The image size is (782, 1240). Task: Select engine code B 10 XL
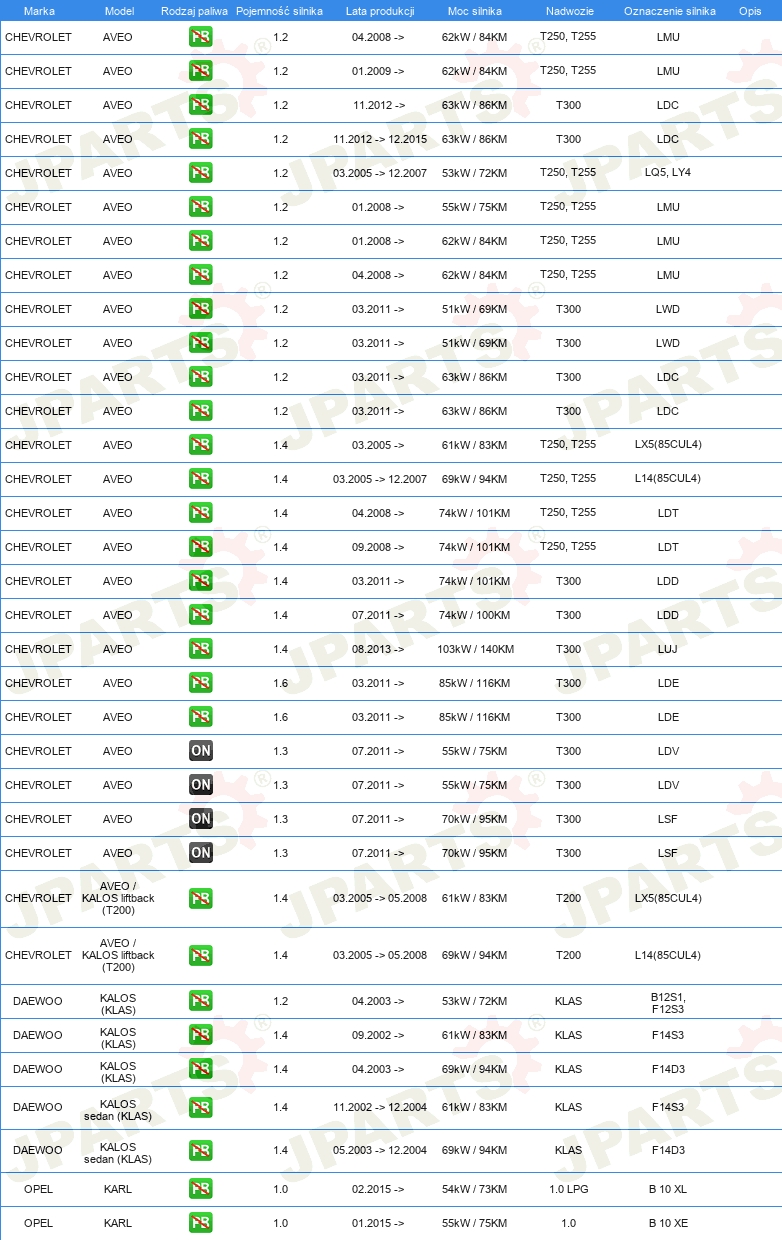click(668, 1189)
